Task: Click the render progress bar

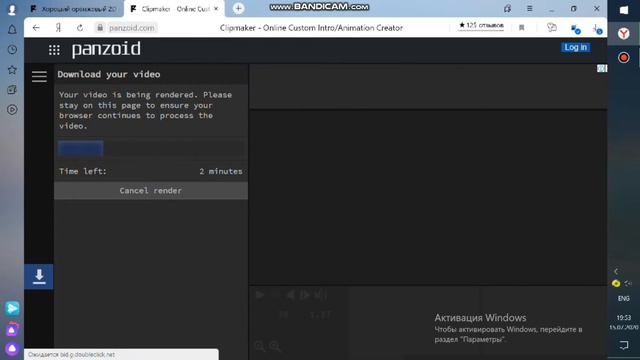Action: coord(151,148)
